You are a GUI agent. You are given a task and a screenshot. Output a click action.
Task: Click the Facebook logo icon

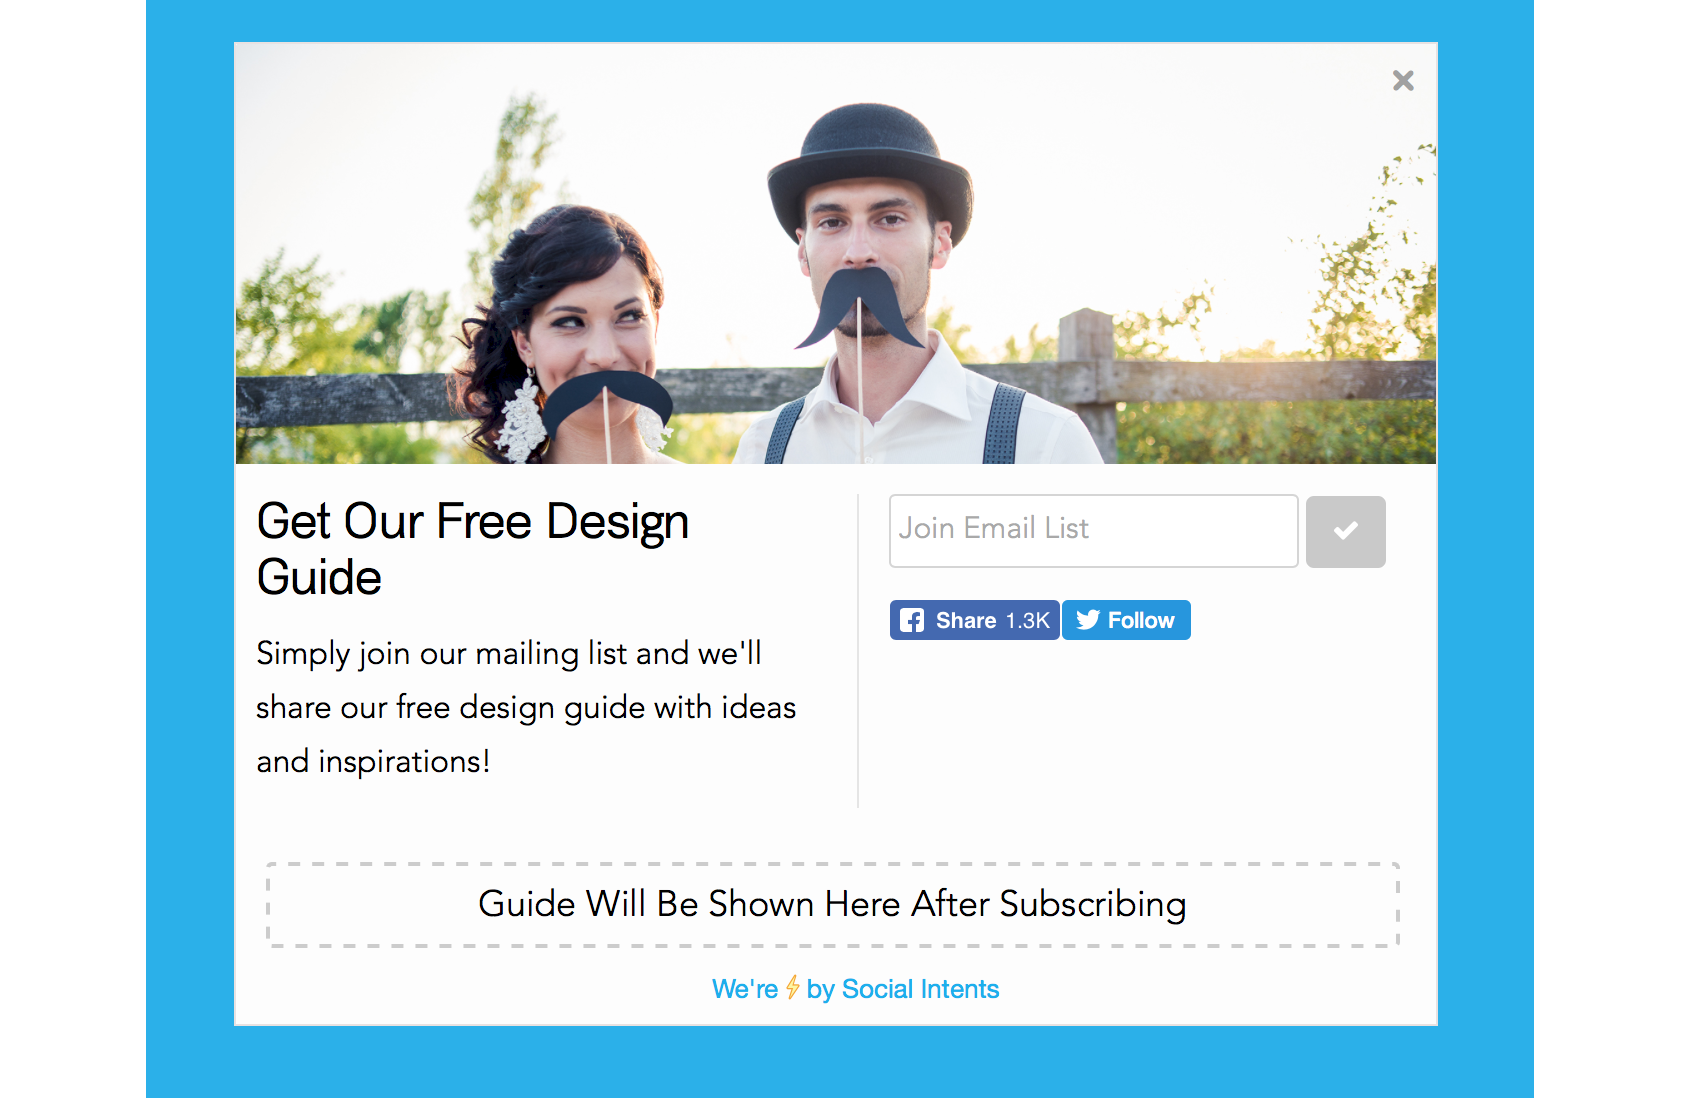pos(912,620)
